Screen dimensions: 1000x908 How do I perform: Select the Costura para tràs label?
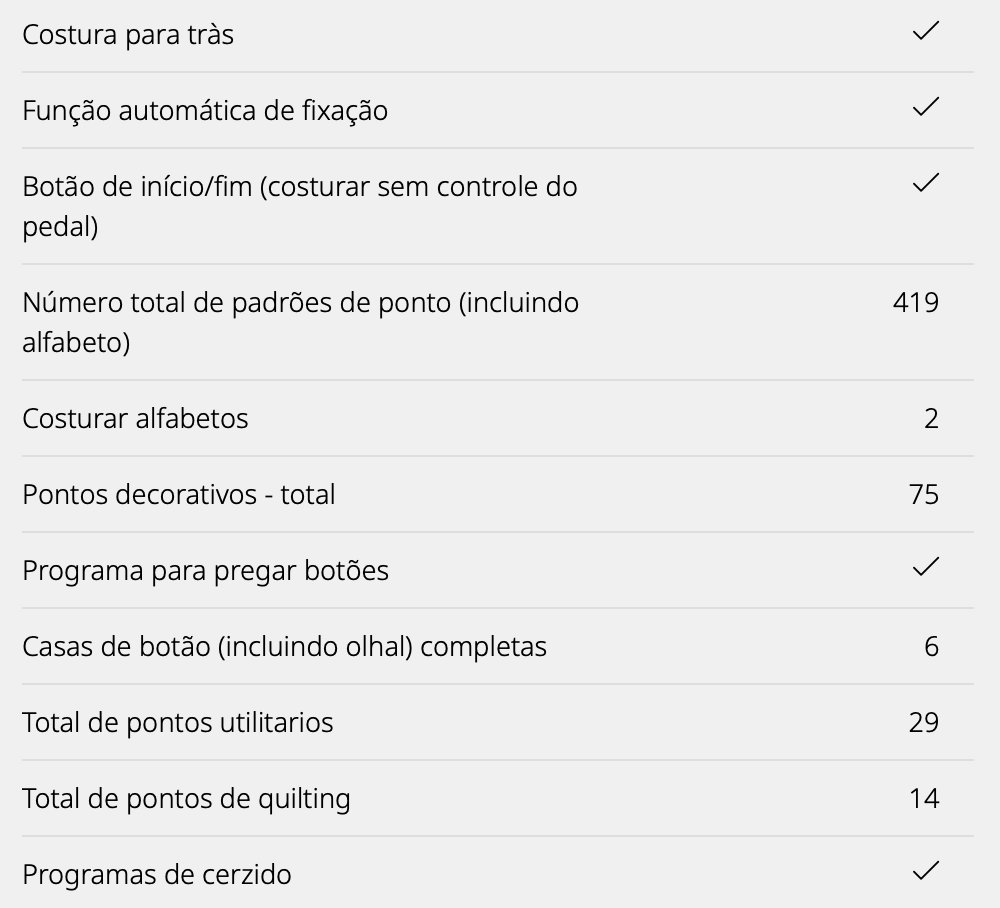(x=128, y=35)
